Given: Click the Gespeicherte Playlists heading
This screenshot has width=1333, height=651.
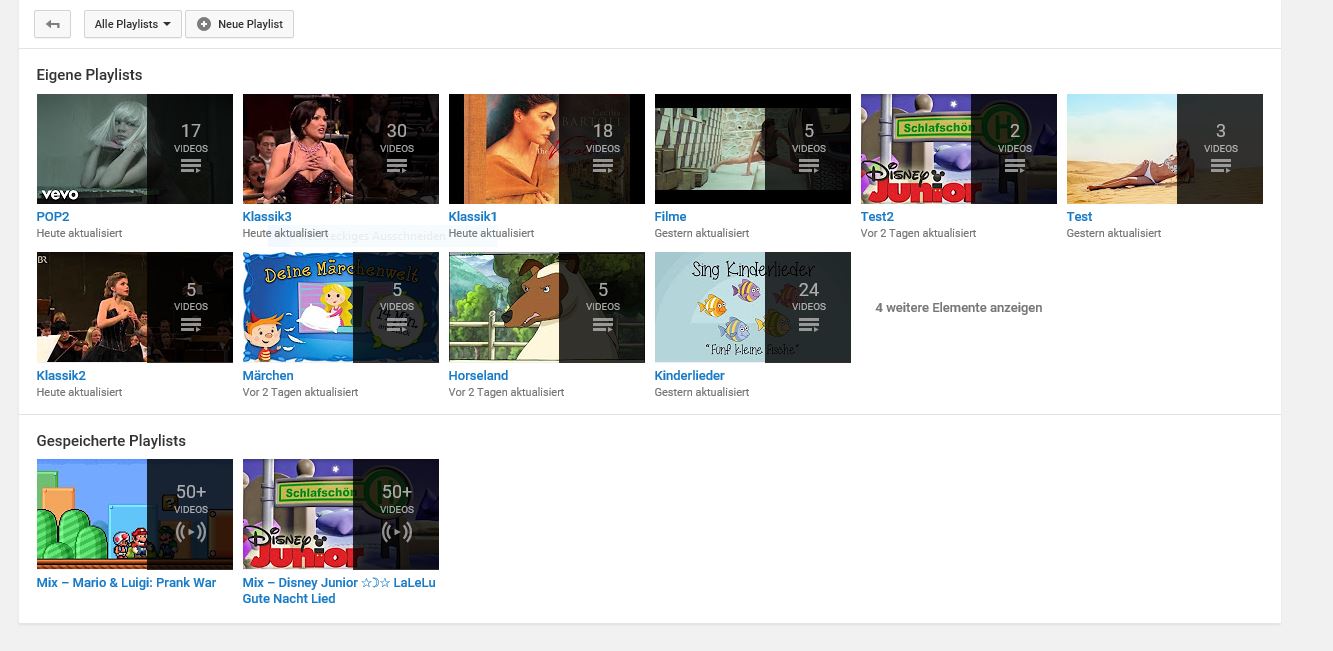Looking at the screenshot, I should click(111, 441).
